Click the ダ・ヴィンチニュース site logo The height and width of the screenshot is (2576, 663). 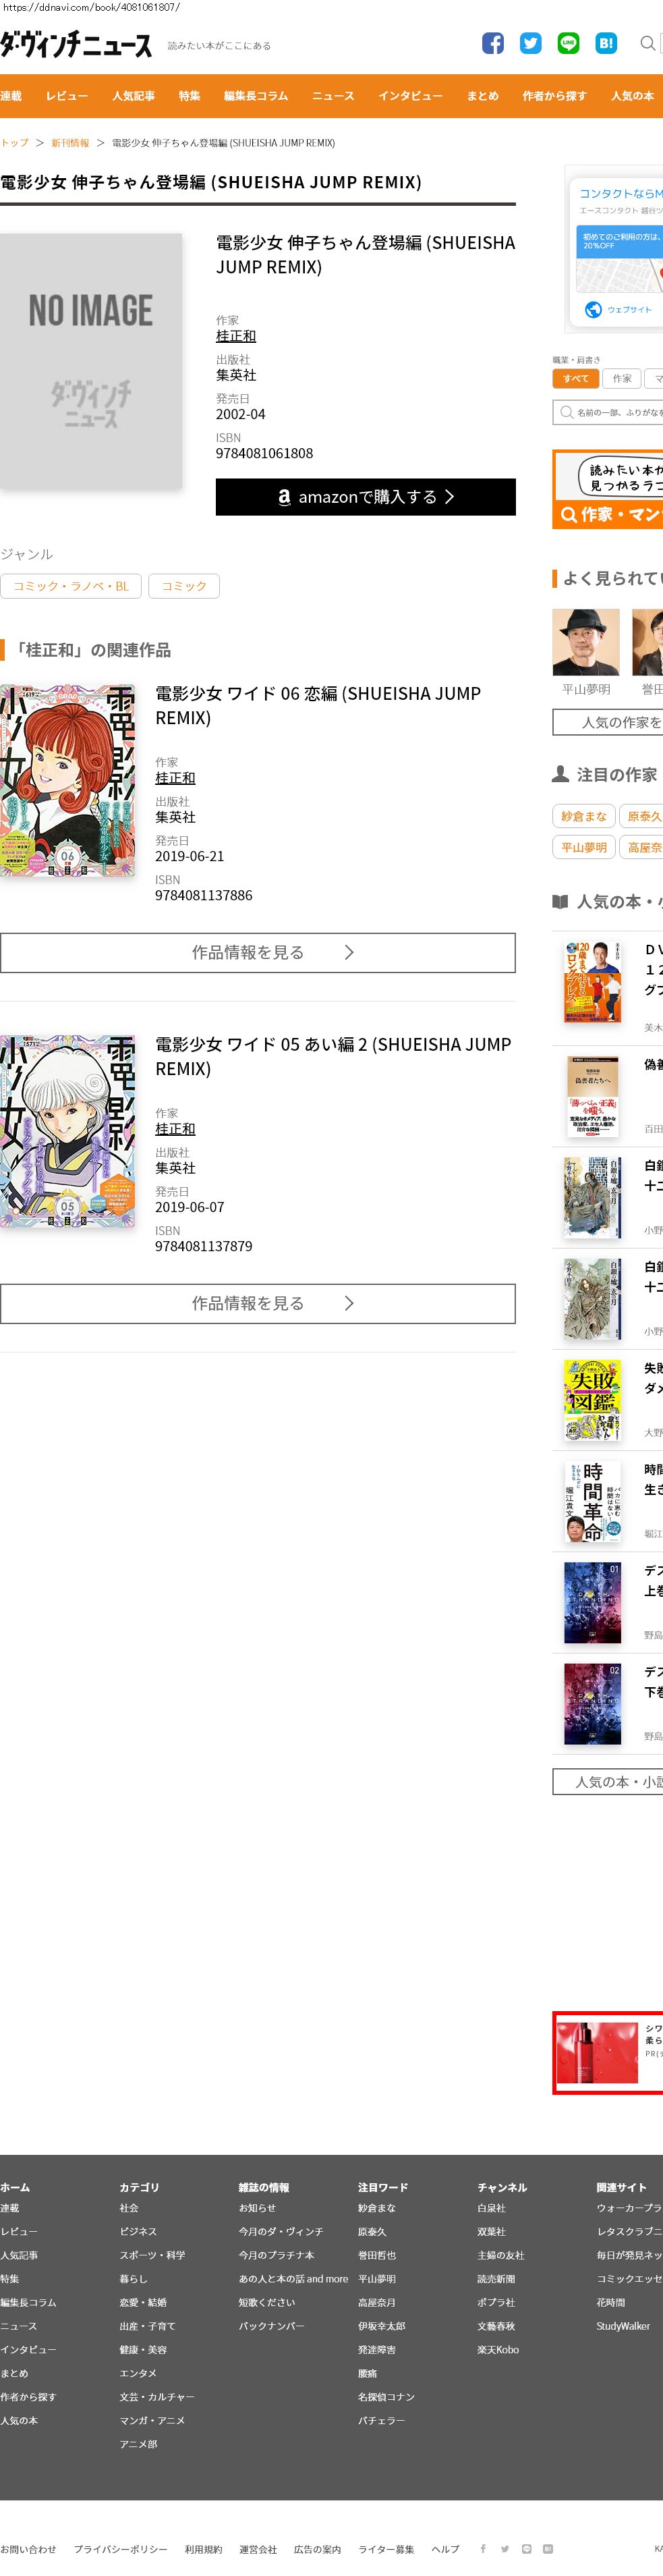76,44
